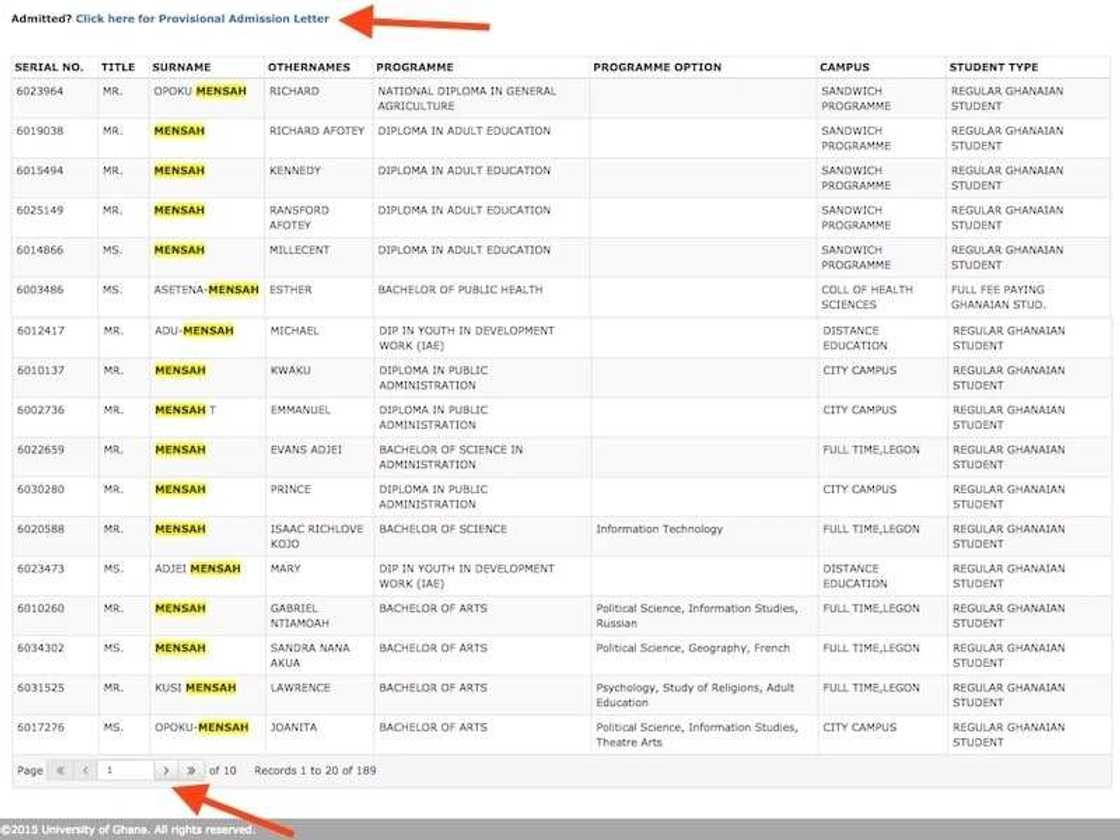Click the page number input field
Viewport: 1120px width, 840px height.
click(125, 771)
